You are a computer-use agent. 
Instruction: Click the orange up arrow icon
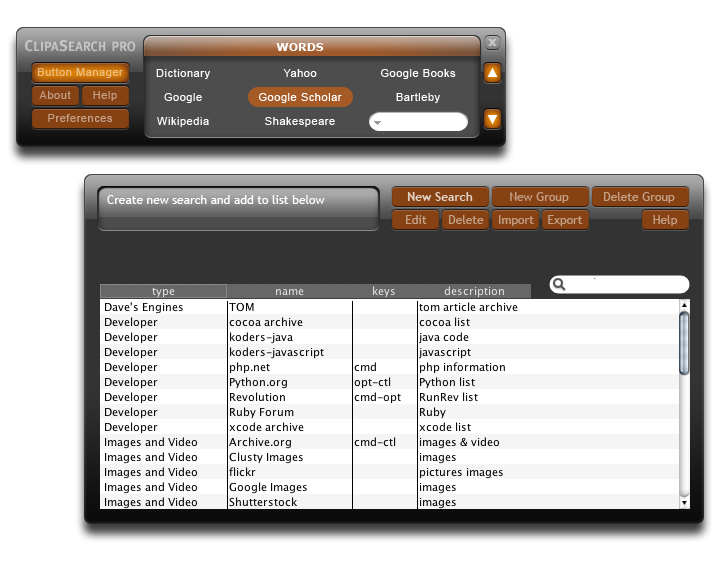tap(492, 73)
